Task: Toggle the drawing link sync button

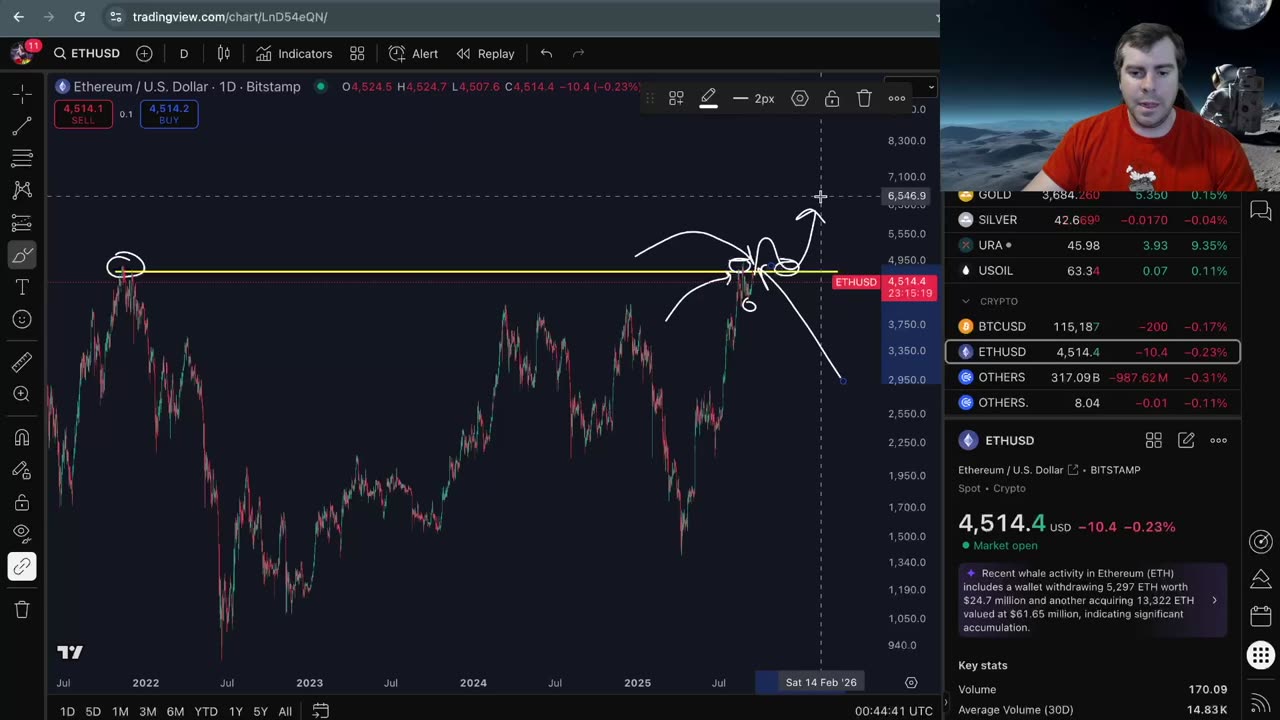Action: [x=21, y=567]
